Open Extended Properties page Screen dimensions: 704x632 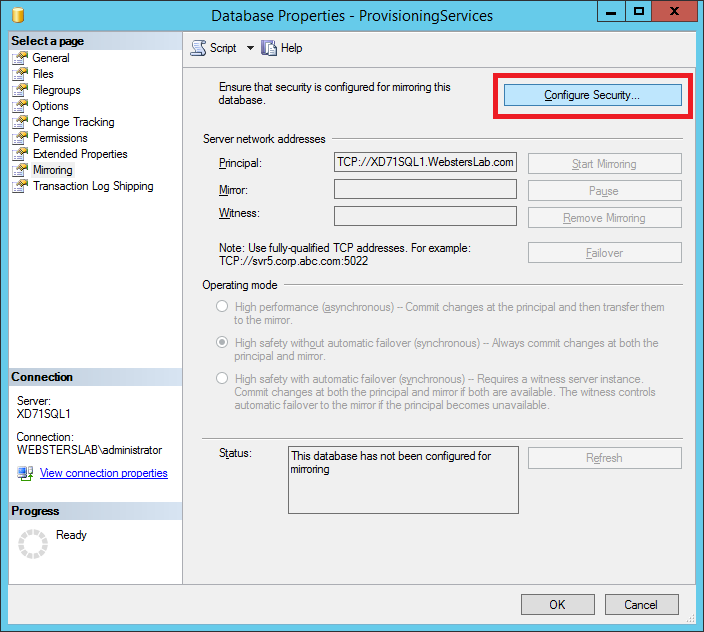coord(80,154)
